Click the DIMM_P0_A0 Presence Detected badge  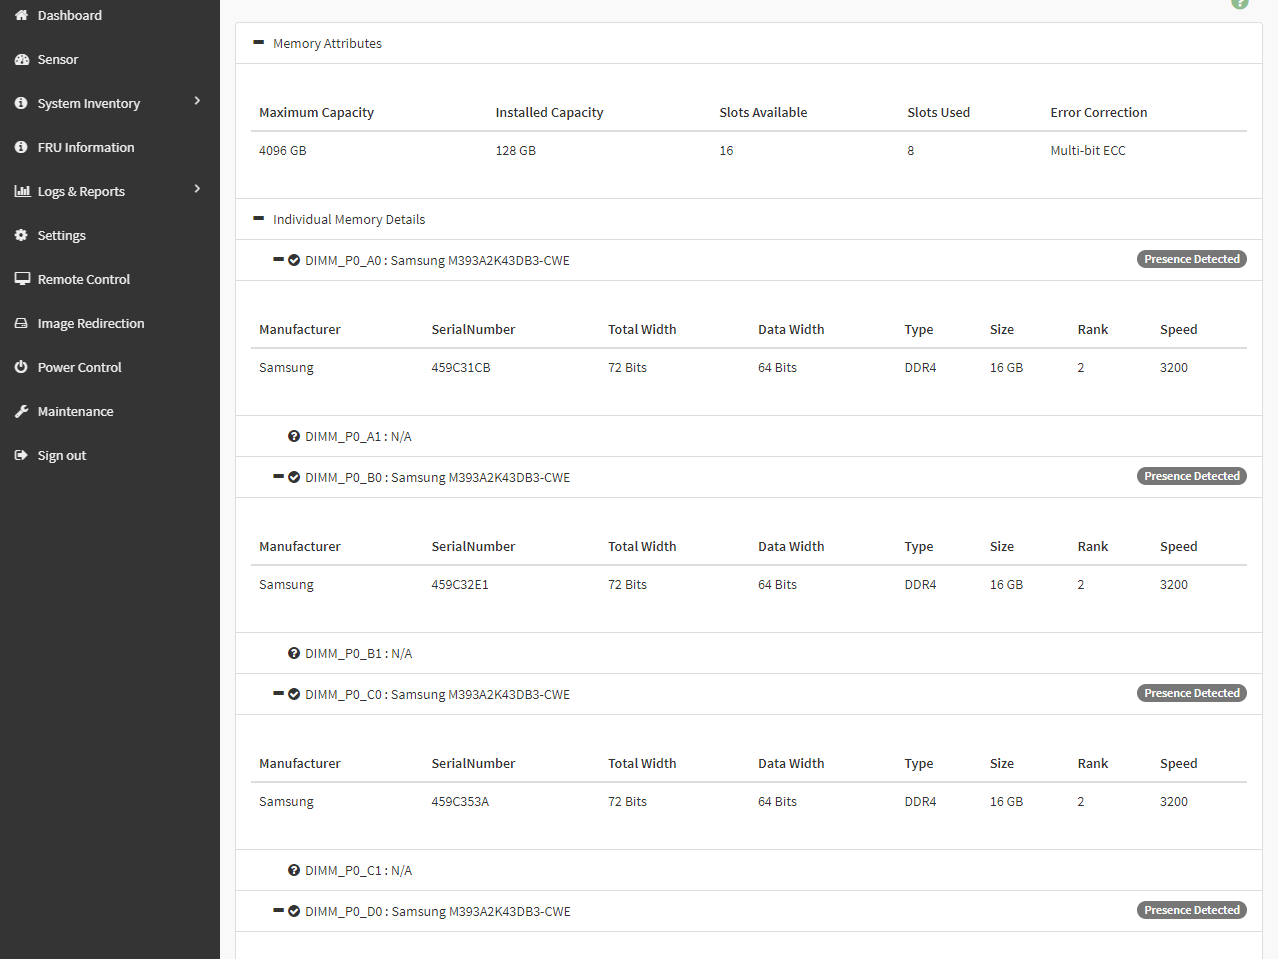click(x=1192, y=259)
